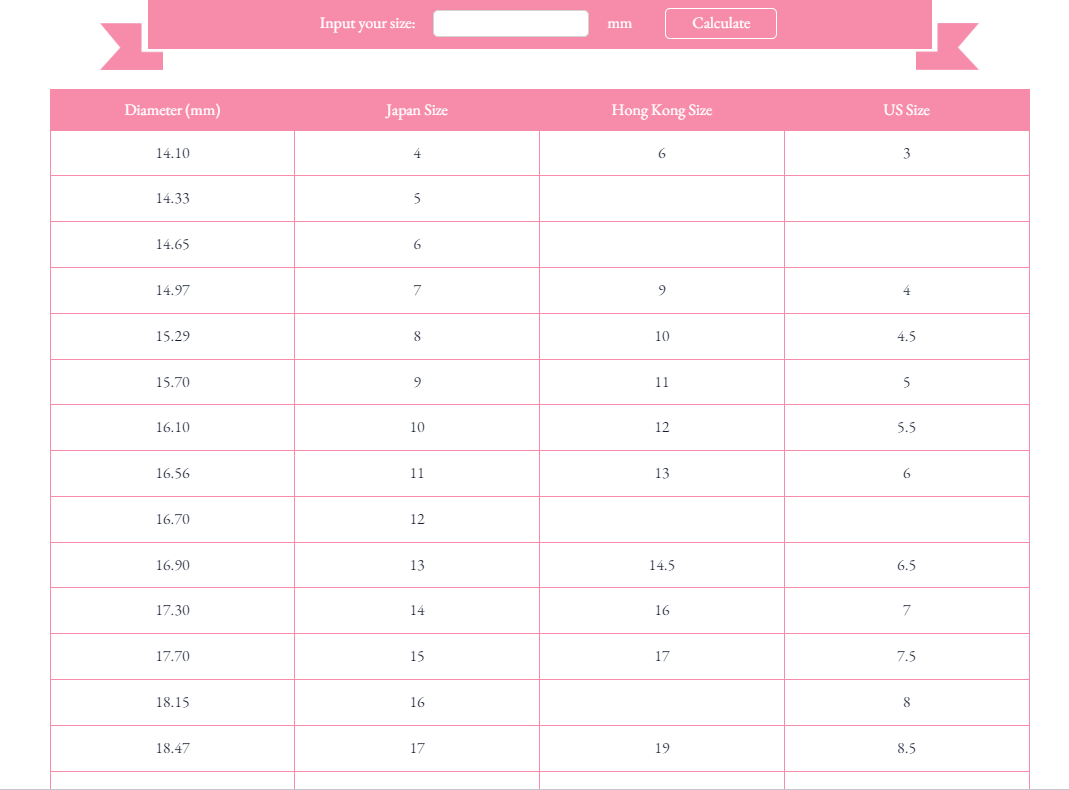Viewport: 1069px width, 790px height.
Task: Click the 'Input your size:' label
Action: pos(367,23)
